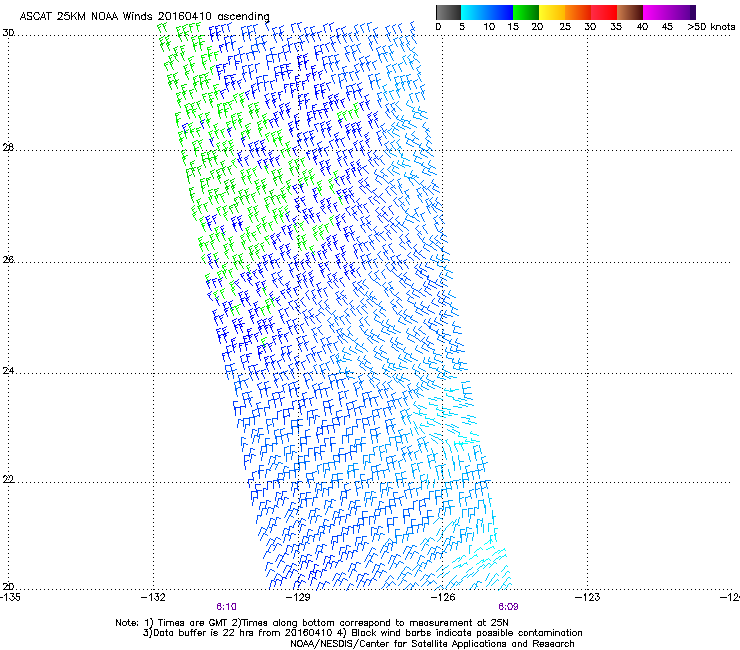Click longitude label '-132'
Screen dimensions: 740x650
coord(153,597)
